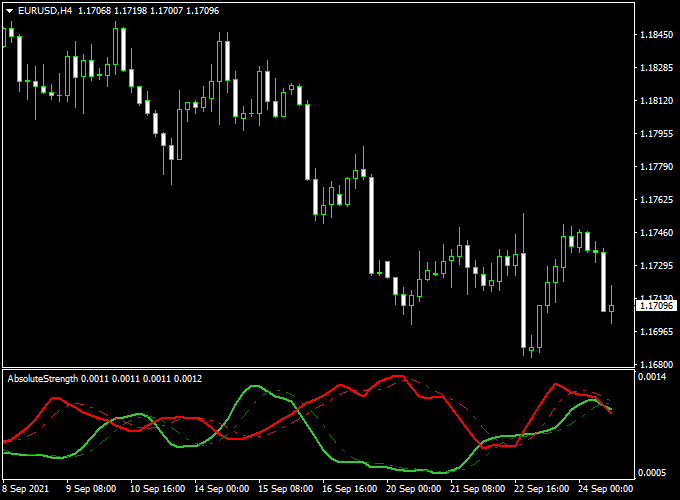
Task: Click the OHLC values 1.17068 1.17198 1.17007 1.17096
Action: pyautogui.click(x=148, y=11)
